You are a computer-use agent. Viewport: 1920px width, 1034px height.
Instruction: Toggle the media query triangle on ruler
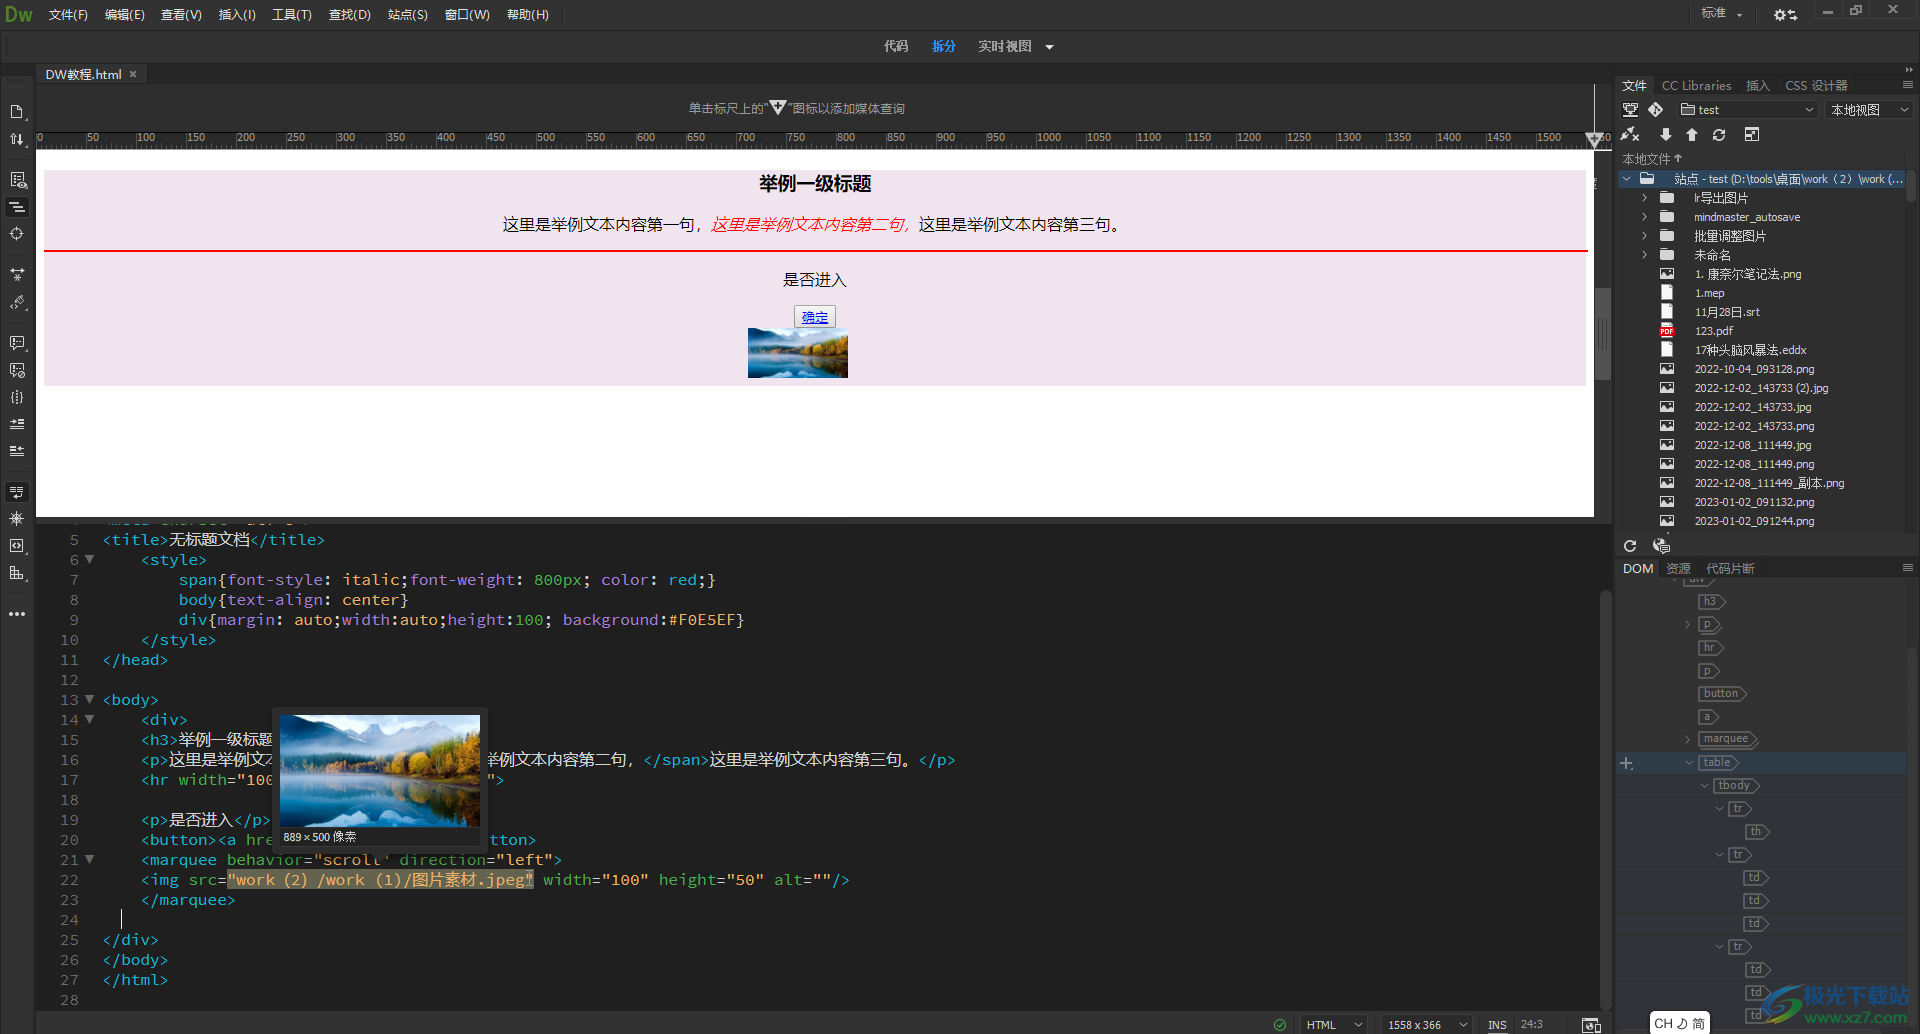coord(1594,139)
